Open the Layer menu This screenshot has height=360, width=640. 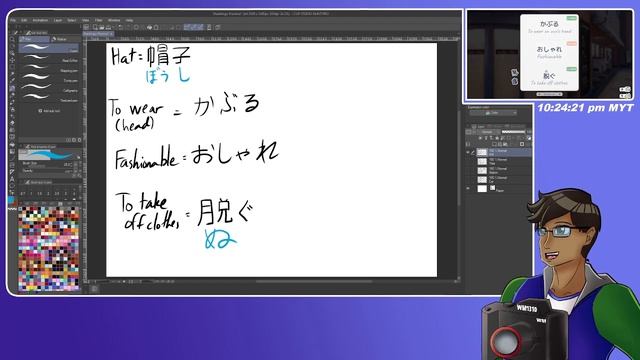pos(58,20)
